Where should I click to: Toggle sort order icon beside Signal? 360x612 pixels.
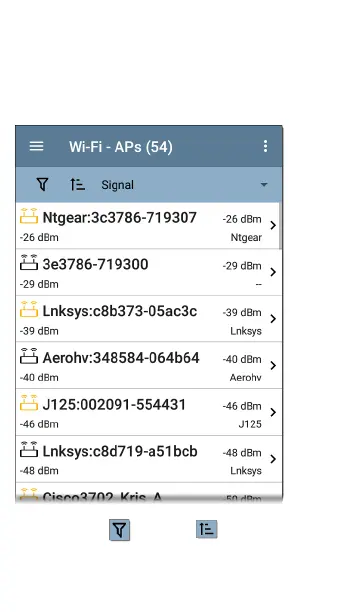click(77, 184)
